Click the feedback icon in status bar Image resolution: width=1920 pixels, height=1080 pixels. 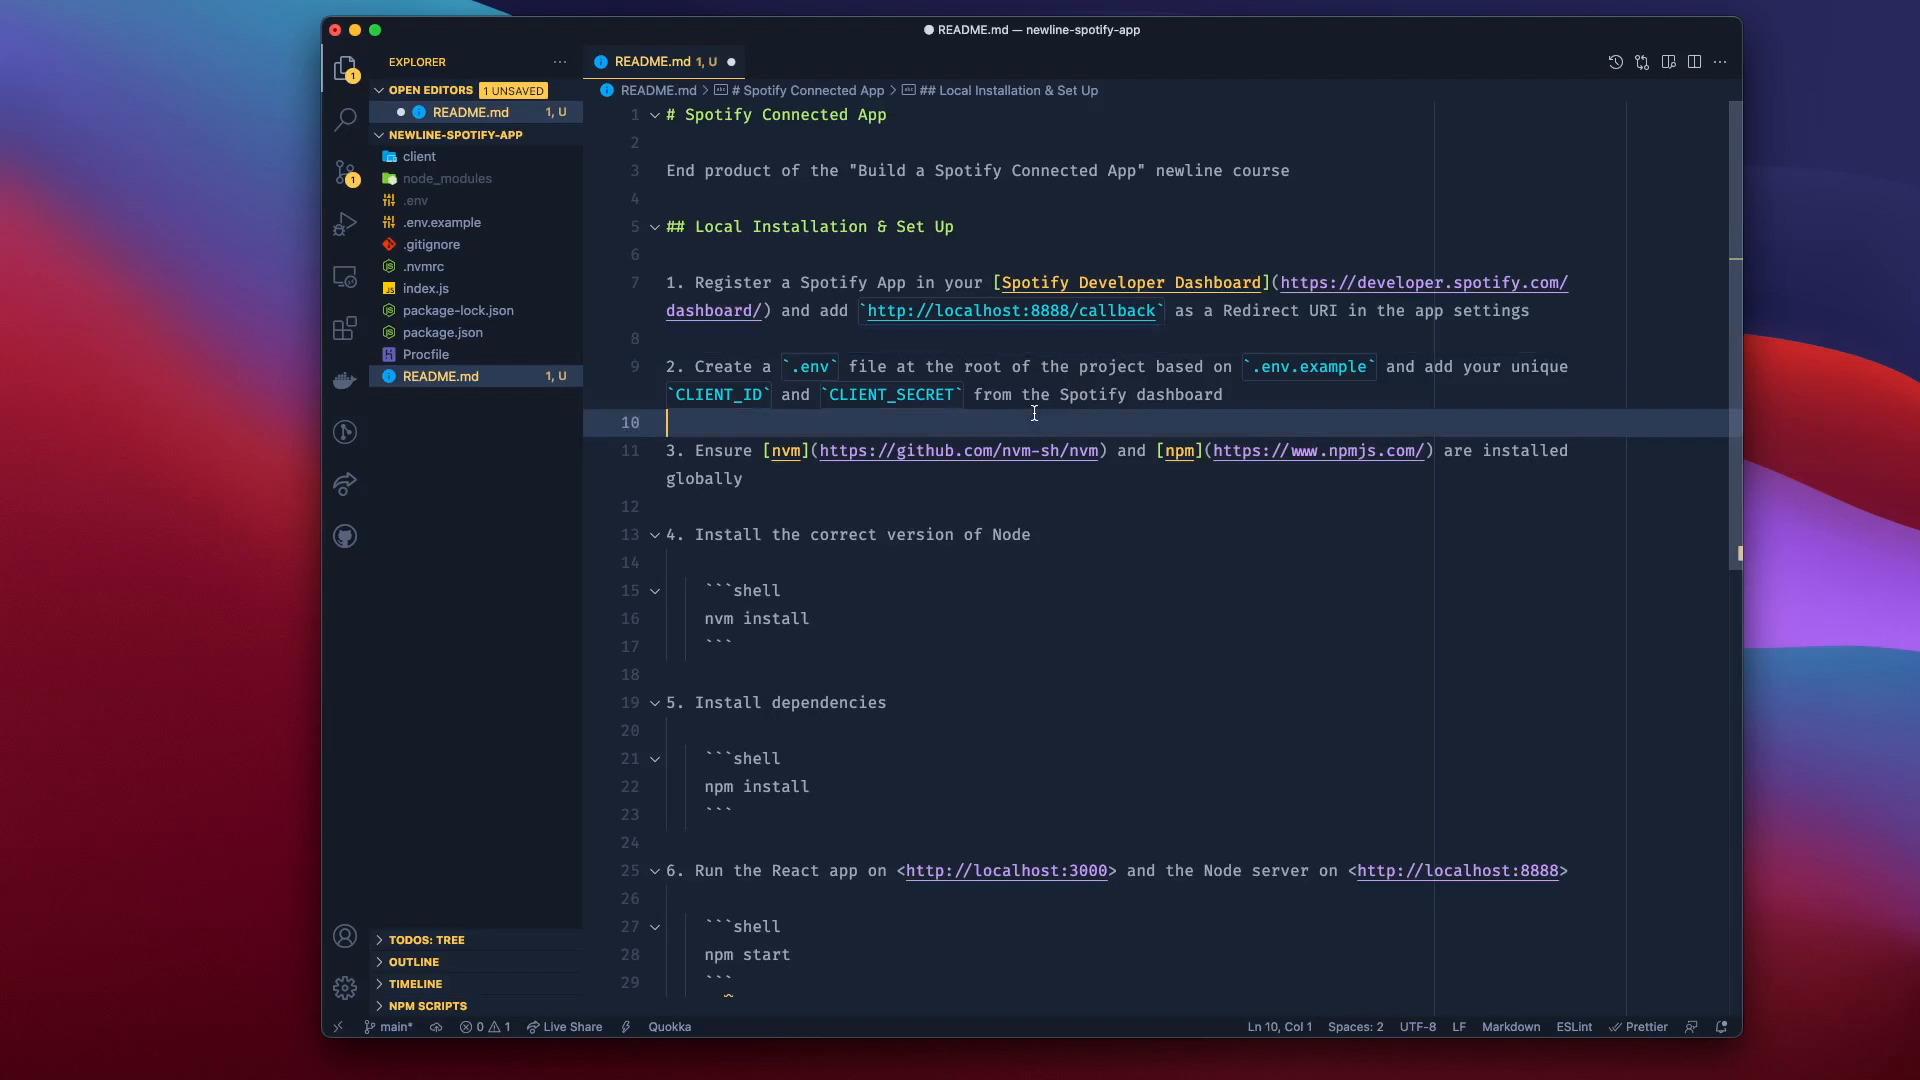pyautogui.click(x=1691, y=1027)
